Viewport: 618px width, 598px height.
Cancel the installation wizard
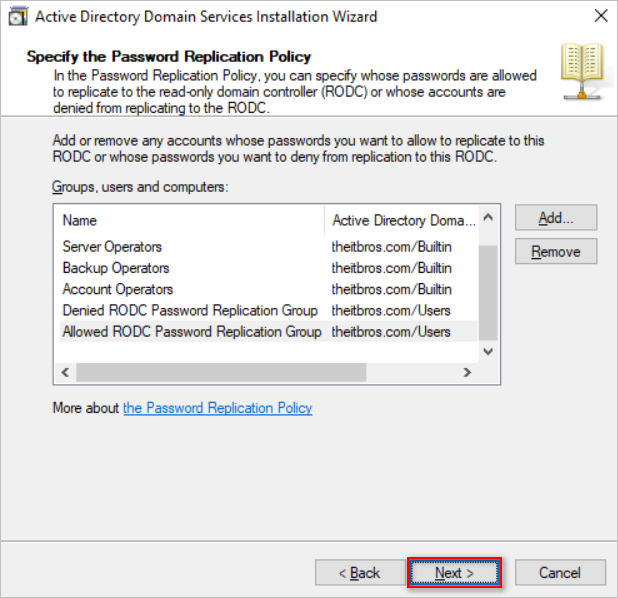(560, 572)
